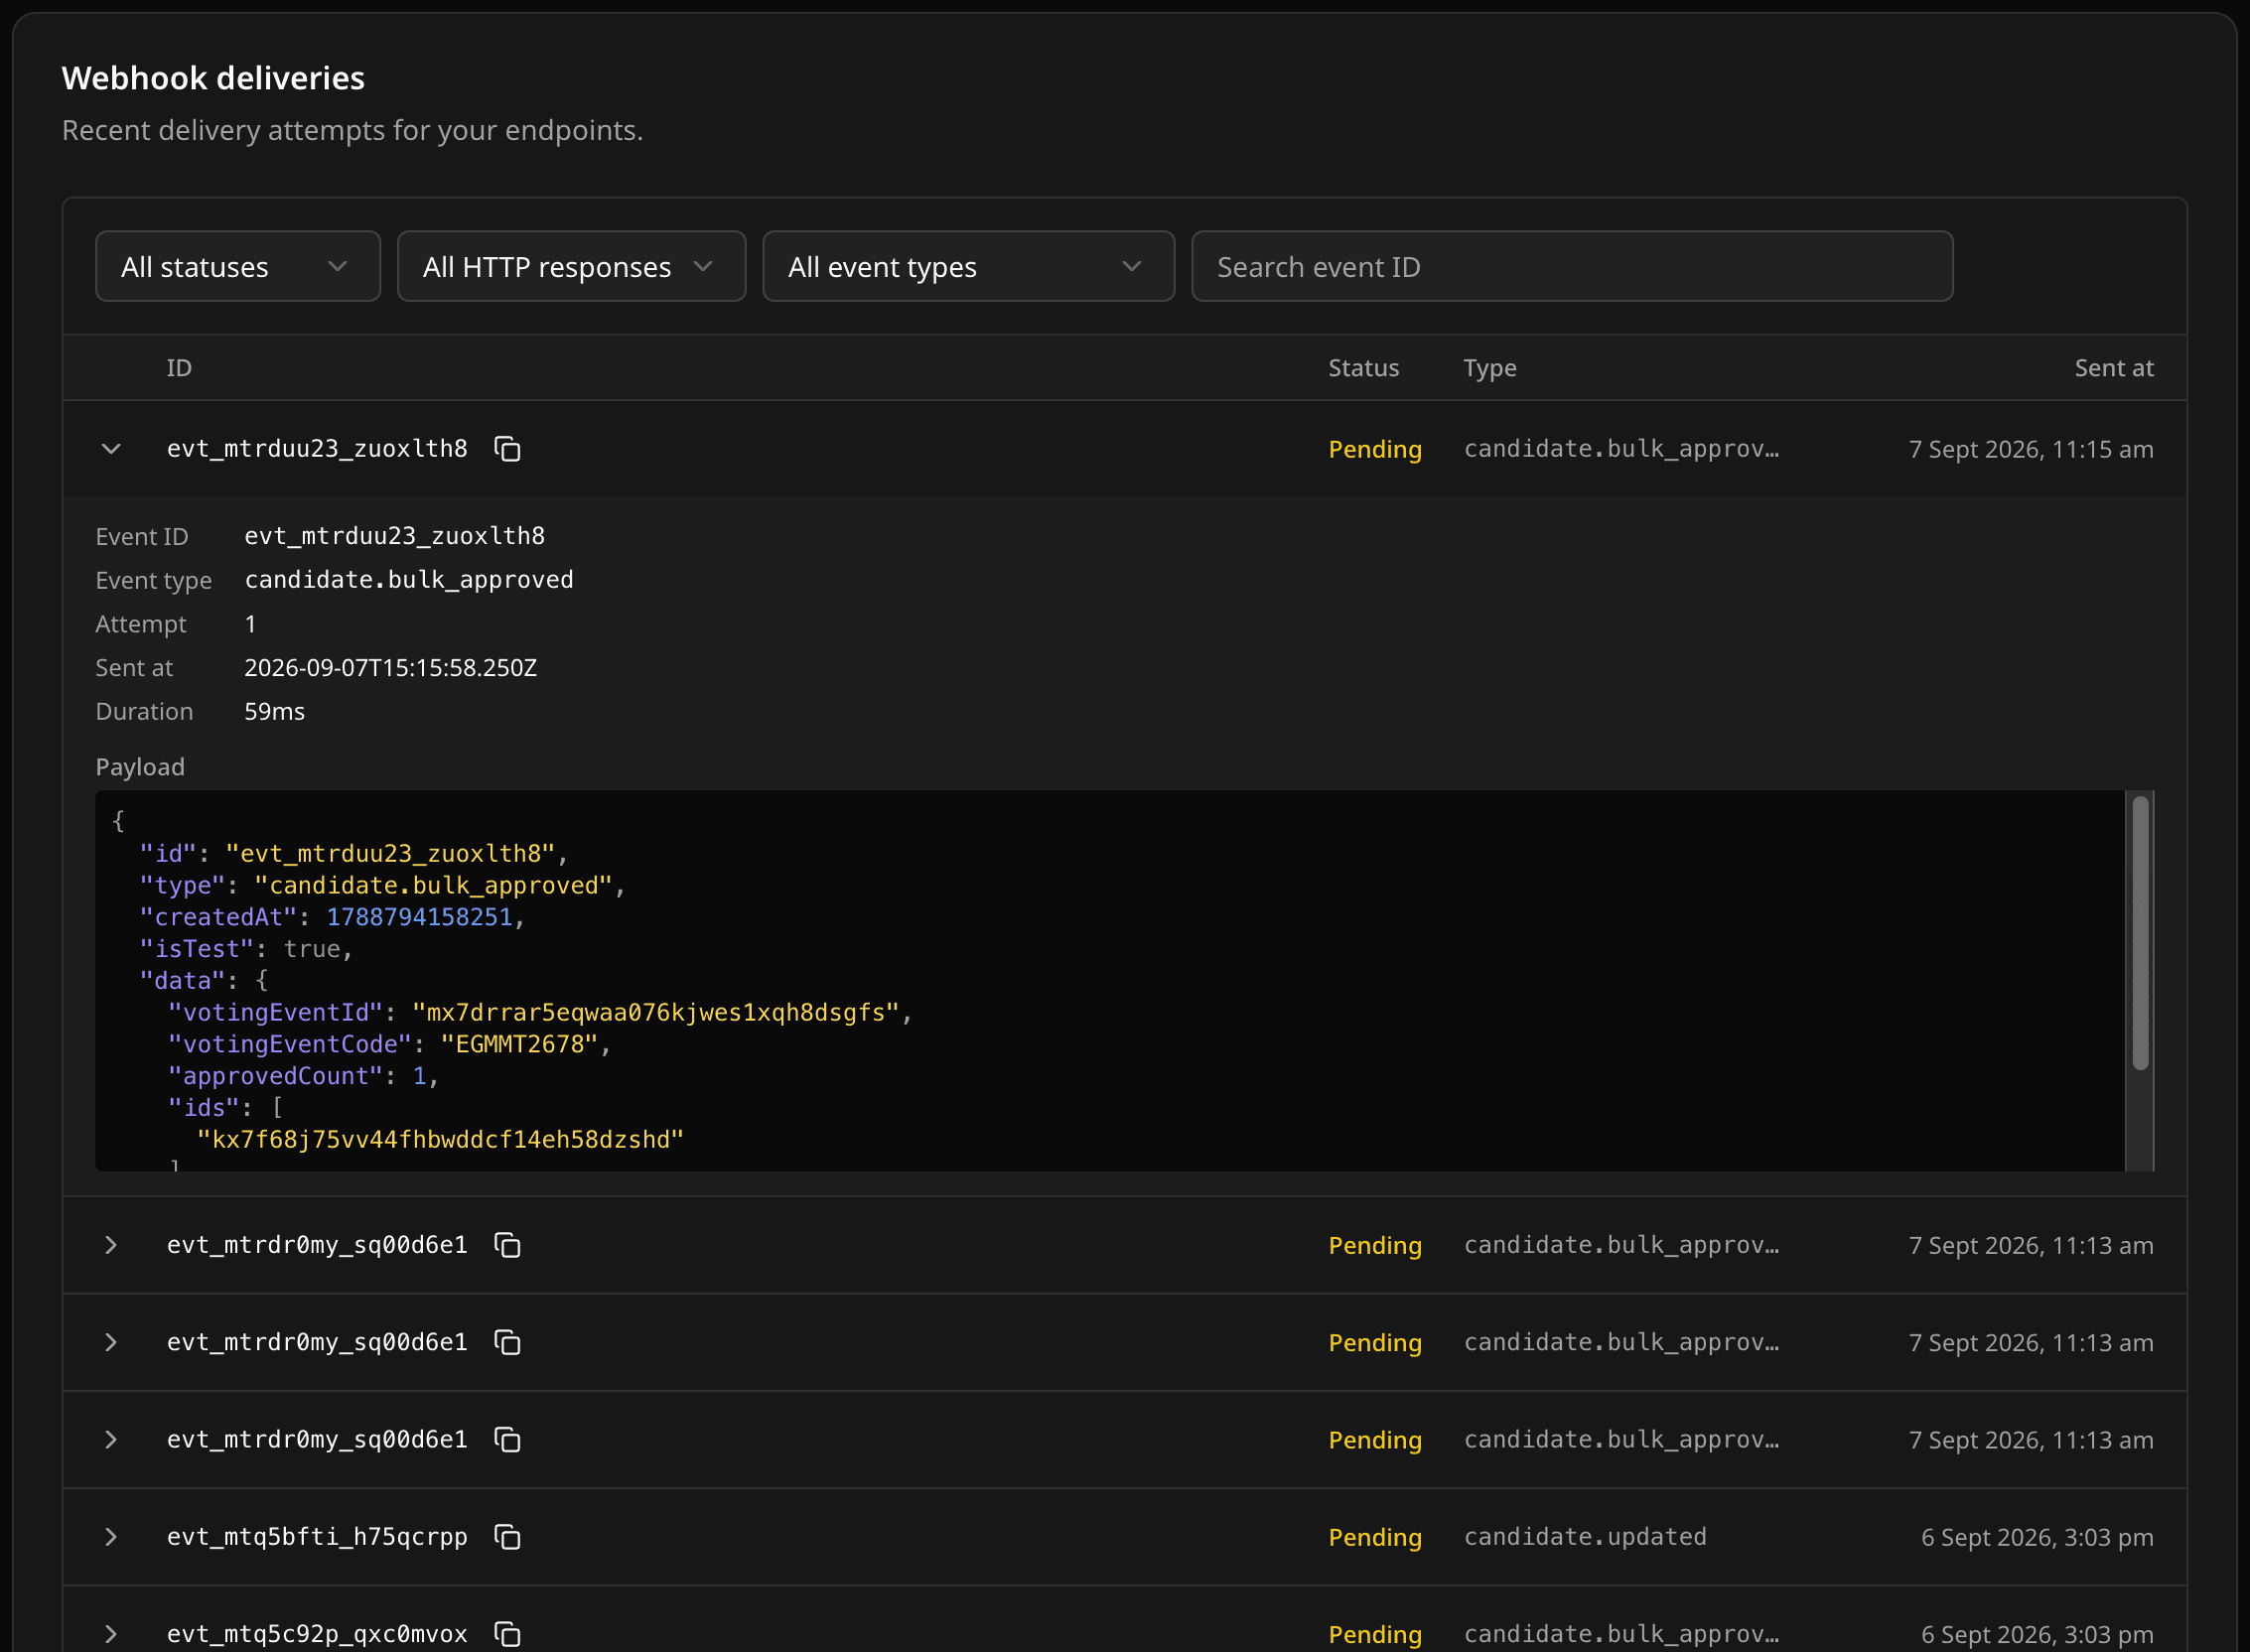Click the Duration value 59ms

click(275, 711)
